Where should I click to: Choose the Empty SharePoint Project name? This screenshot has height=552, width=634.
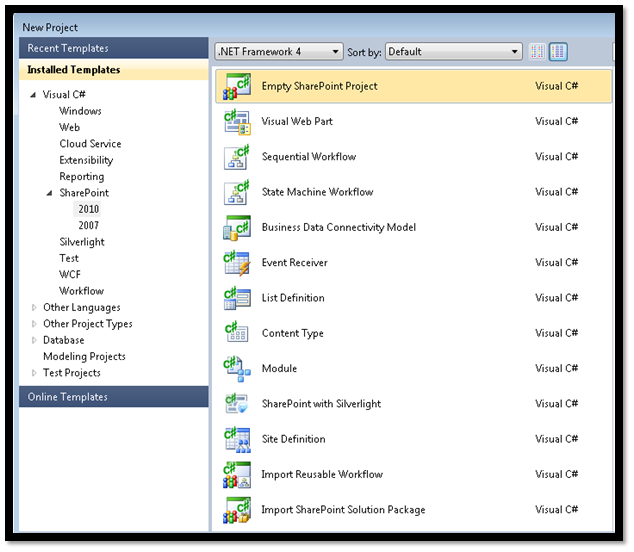319,86
